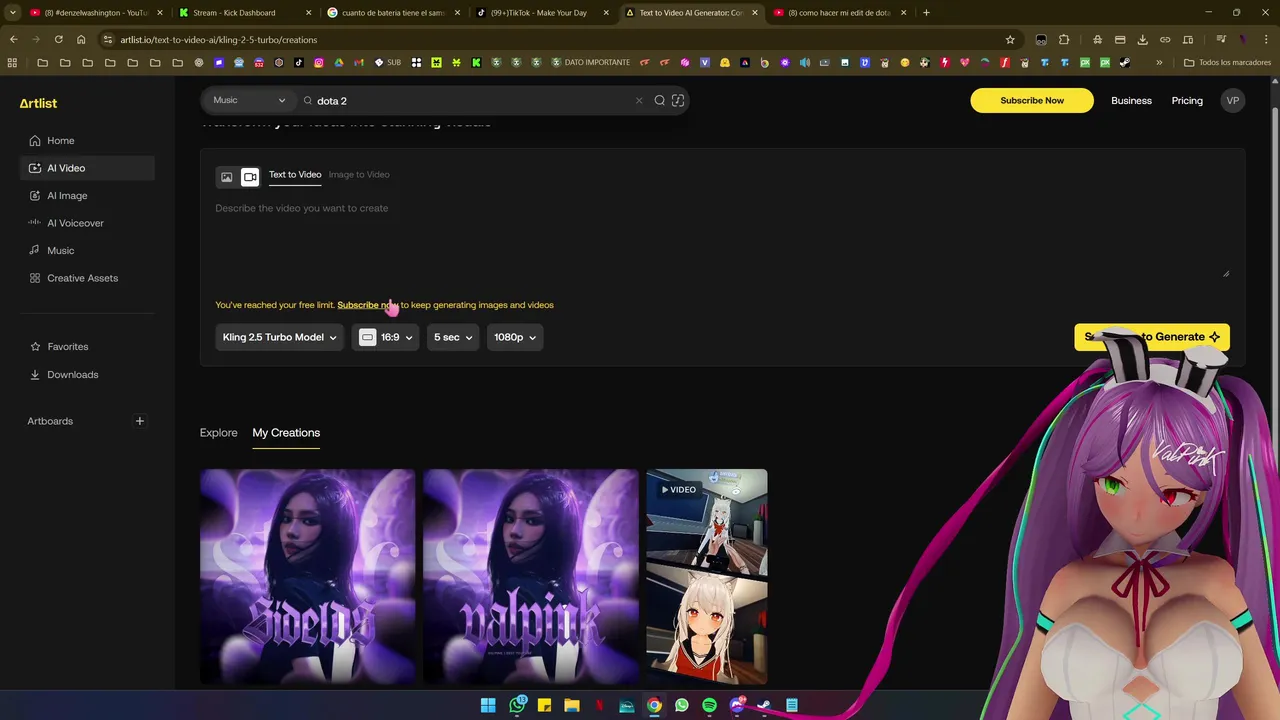Click the Subscribe Now button

(x=1032, y=100)
